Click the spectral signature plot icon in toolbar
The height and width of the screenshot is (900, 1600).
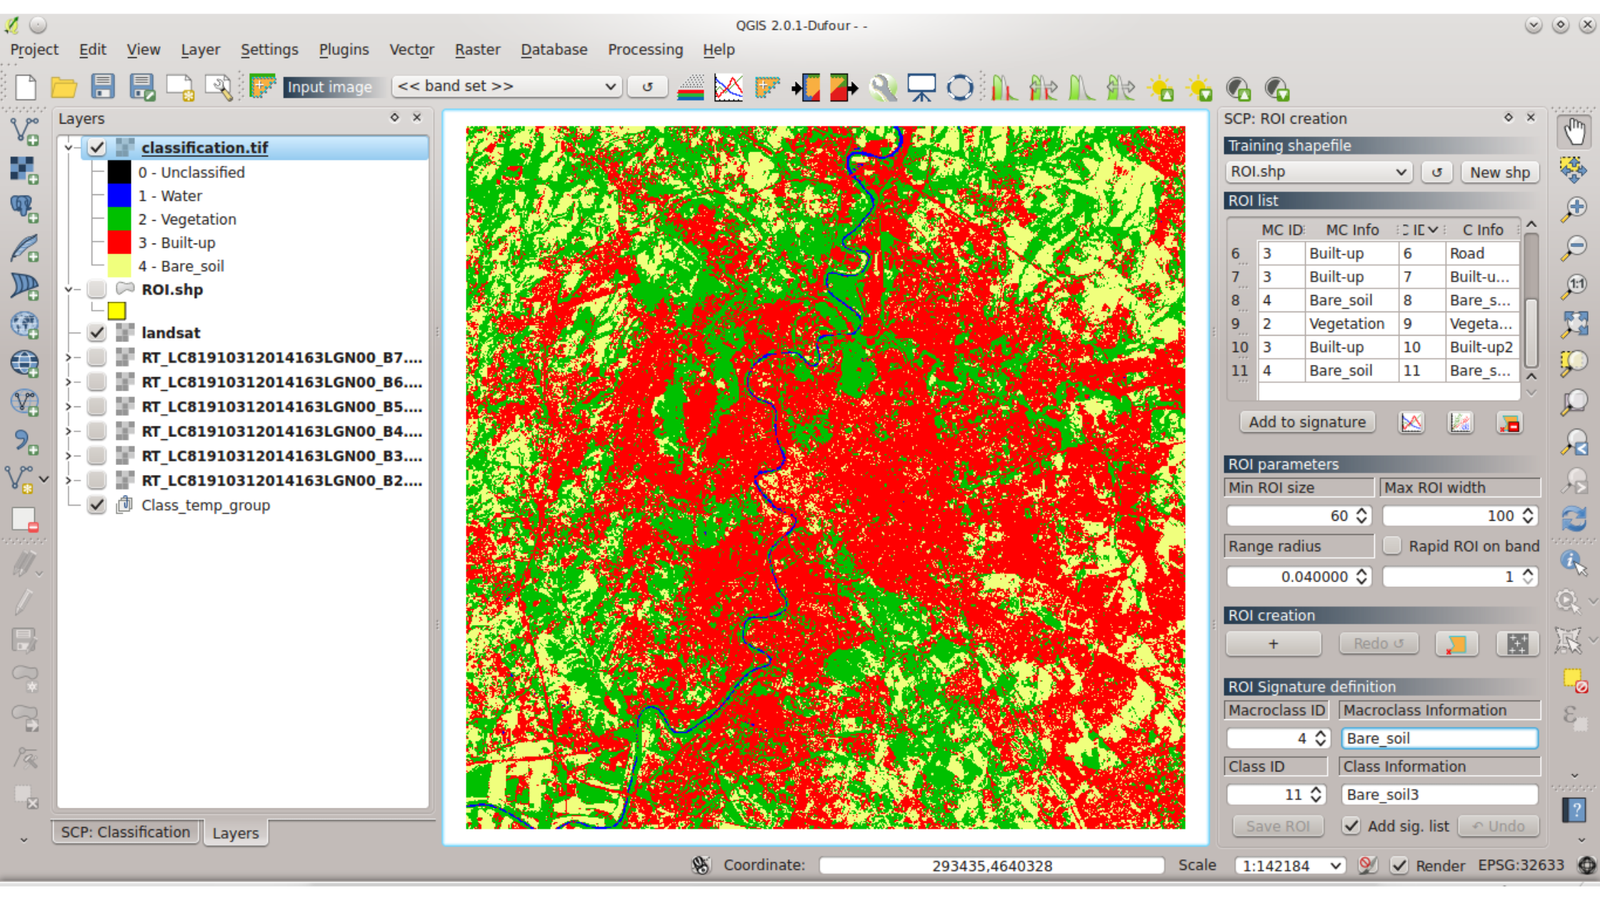click(x=729, y=88)
